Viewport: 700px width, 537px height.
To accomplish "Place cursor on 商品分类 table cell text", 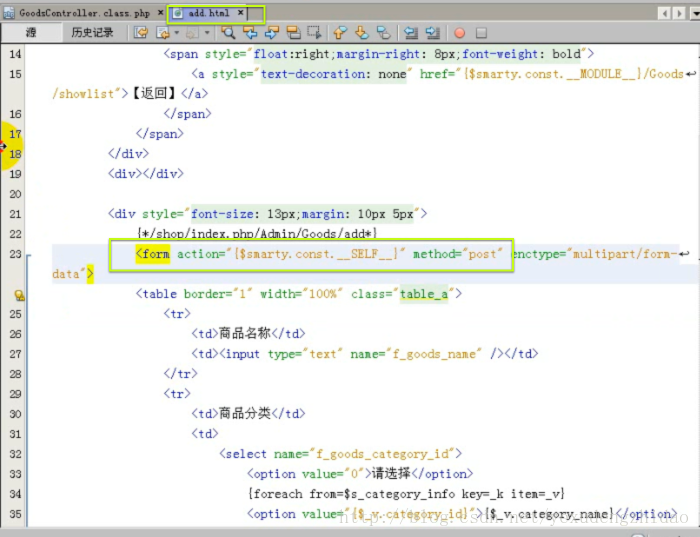I will pyautogui.click(x=245, y=413).
